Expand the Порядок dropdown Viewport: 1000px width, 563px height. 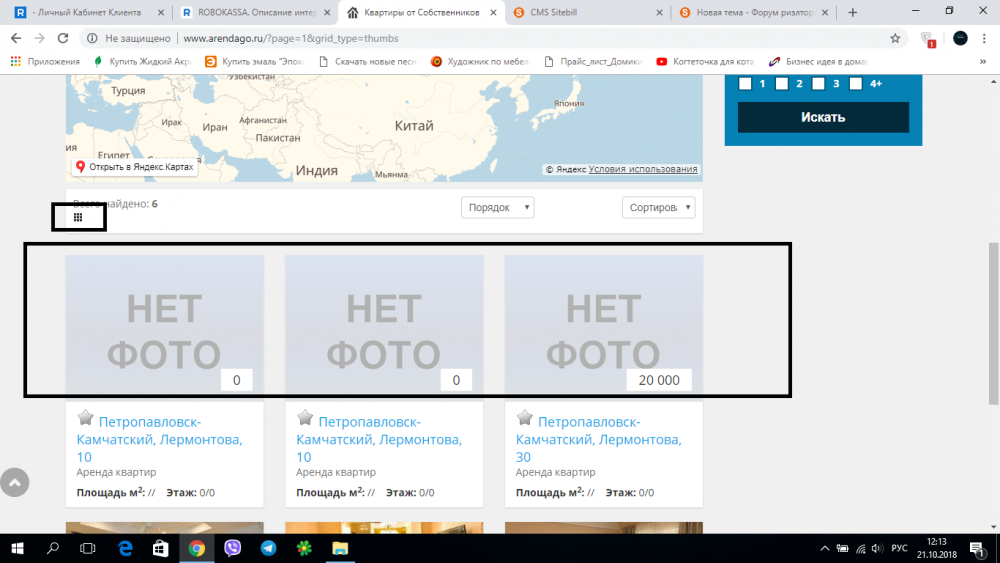pos(497,207)
